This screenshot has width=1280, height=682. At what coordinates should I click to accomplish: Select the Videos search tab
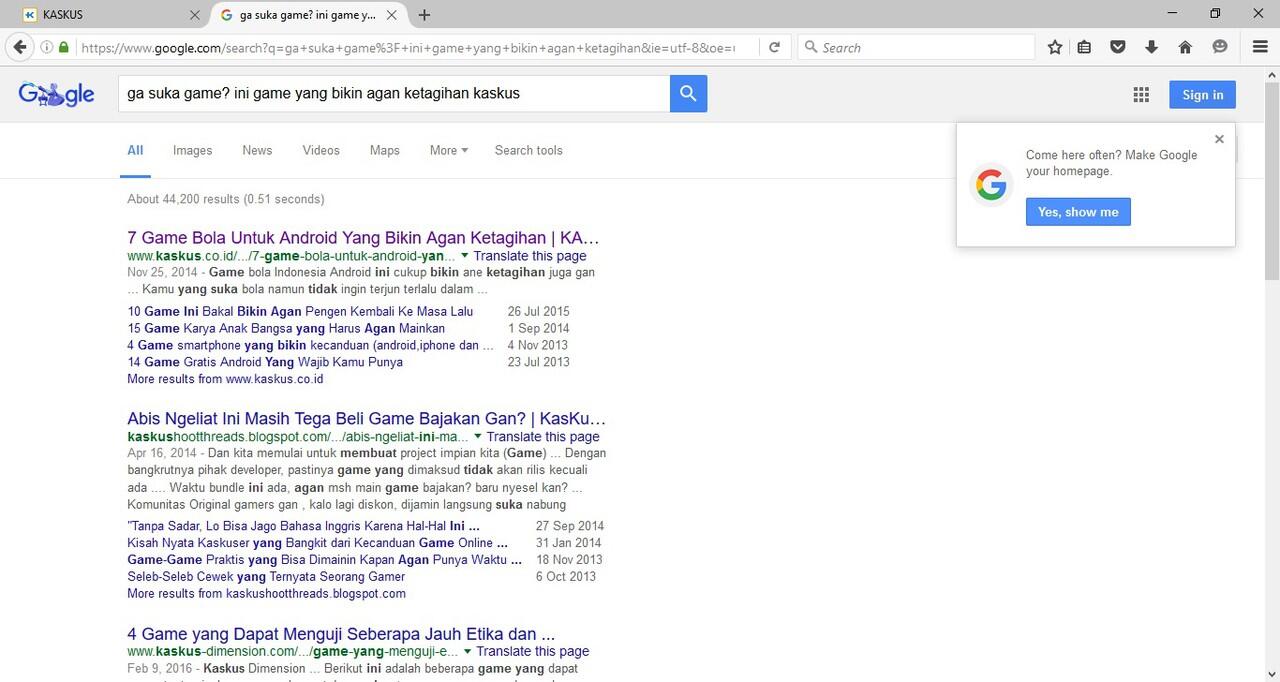pyautogui.click(x=321, y=150)
